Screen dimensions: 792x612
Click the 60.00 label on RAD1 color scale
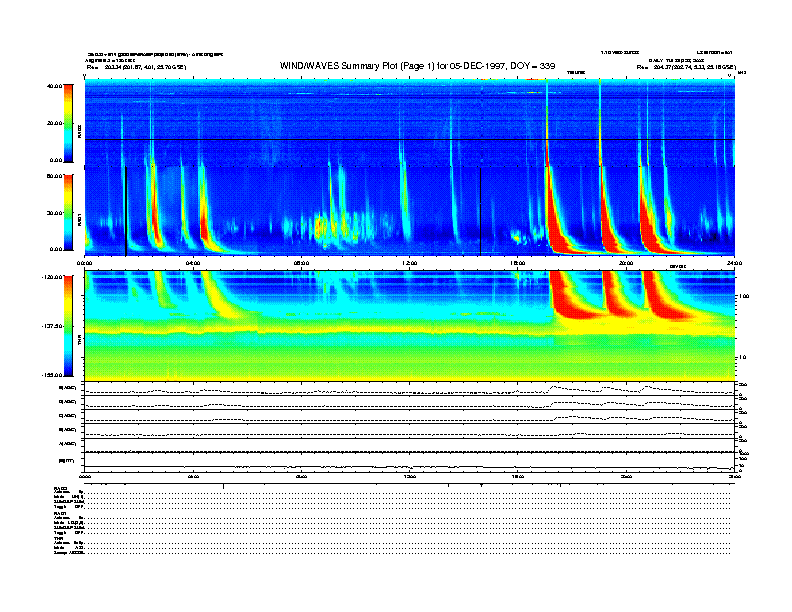[54, 176]
